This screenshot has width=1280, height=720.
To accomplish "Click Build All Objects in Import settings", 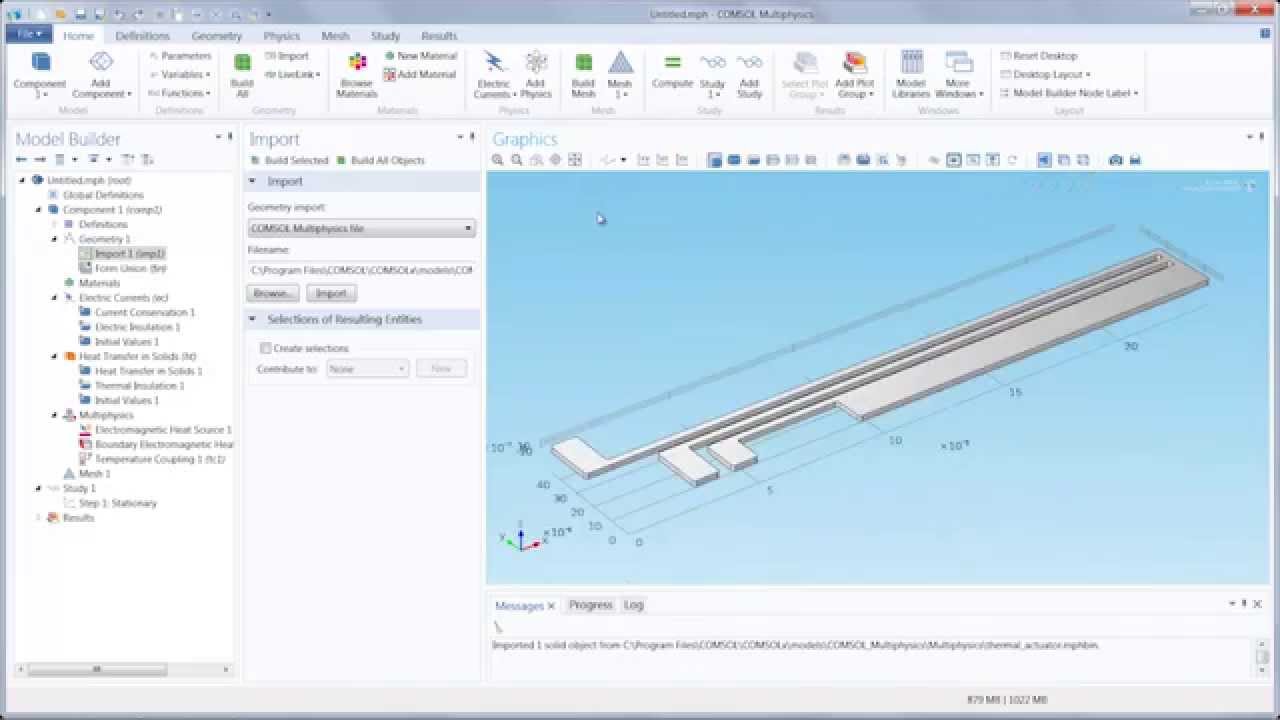I will tap(381, 160).
